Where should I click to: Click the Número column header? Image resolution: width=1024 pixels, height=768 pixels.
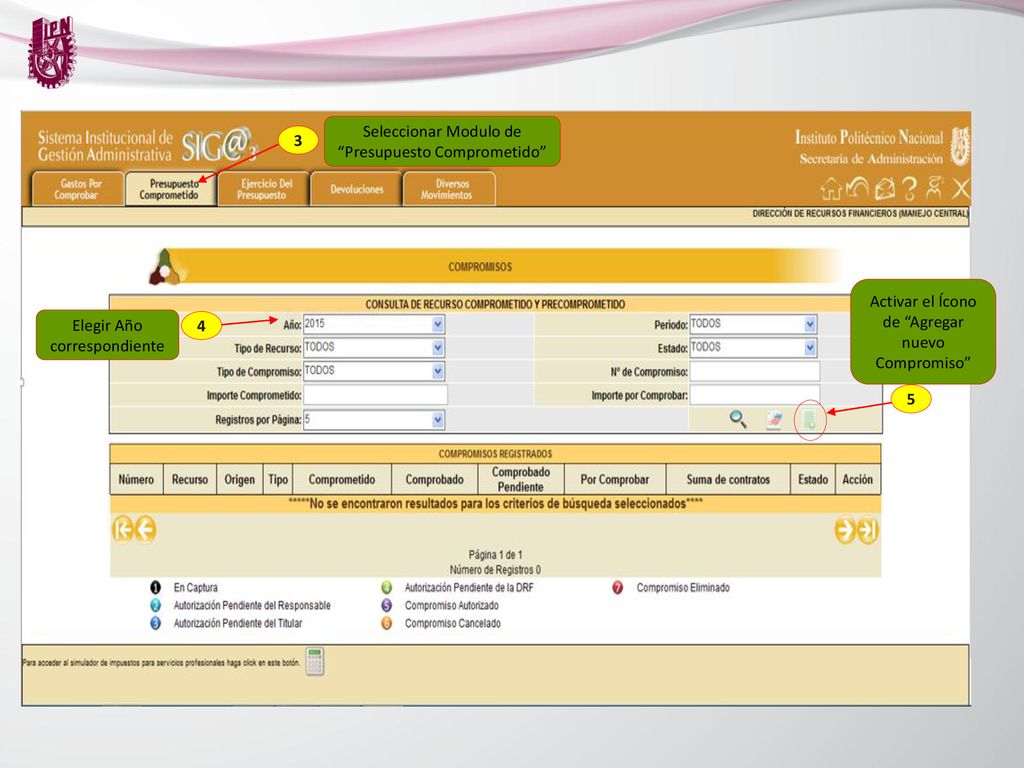(136, 479)
